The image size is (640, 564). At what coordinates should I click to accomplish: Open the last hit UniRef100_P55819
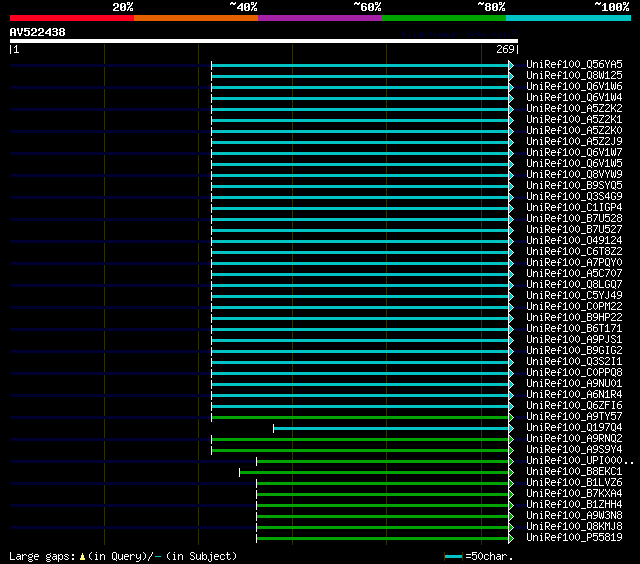tap(574, 538)
